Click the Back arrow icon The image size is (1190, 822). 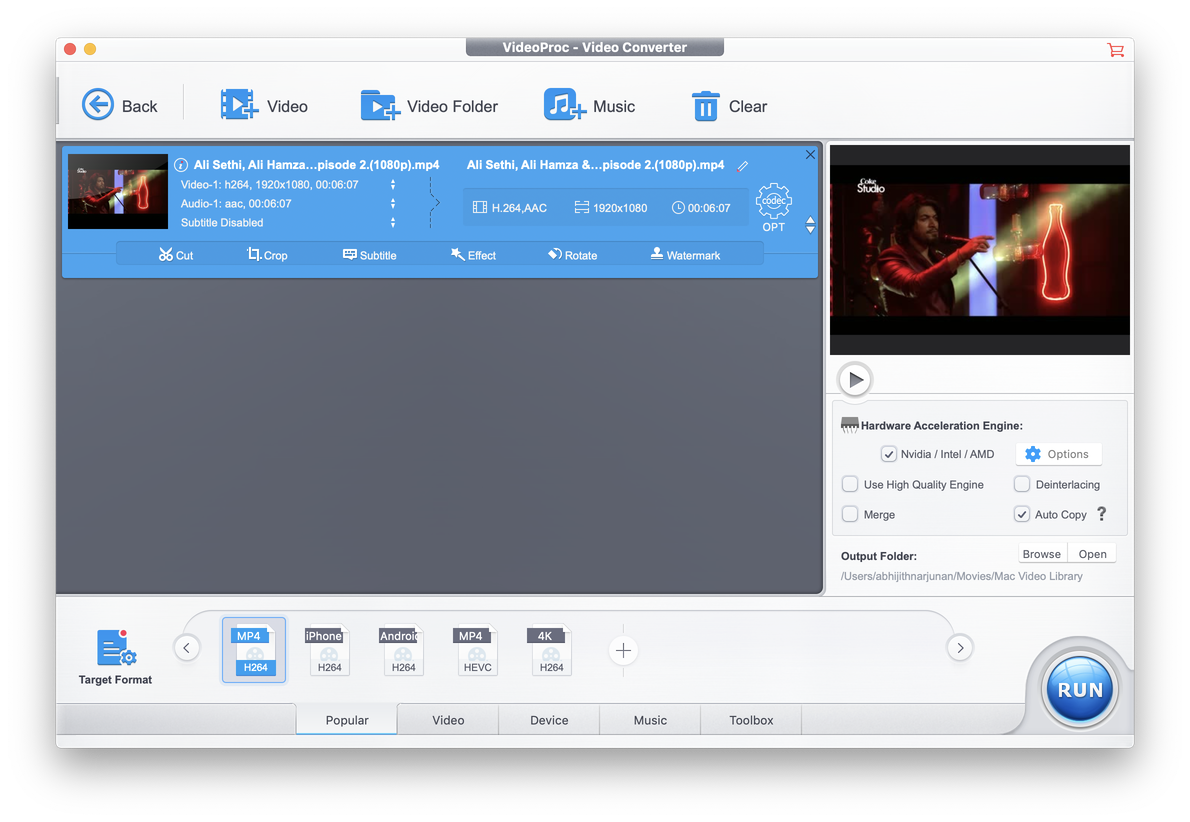[98, 105]
